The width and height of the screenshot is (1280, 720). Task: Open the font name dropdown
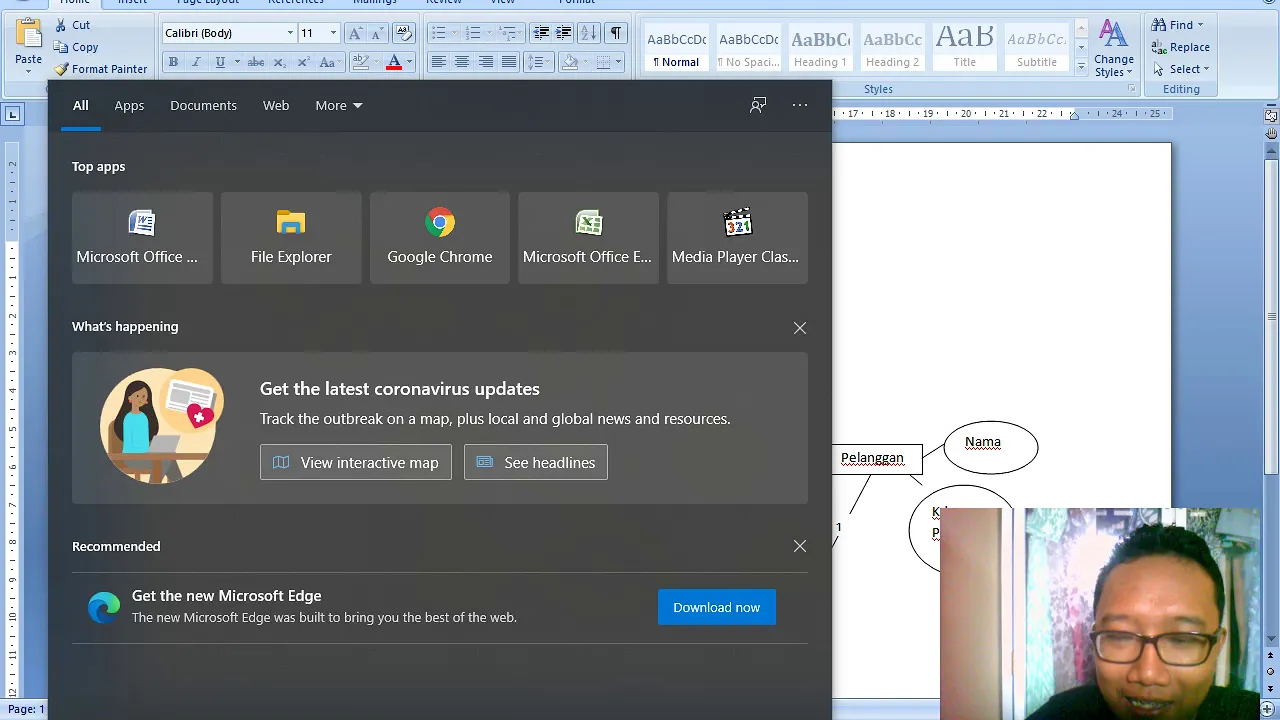[x=290, y=33]
